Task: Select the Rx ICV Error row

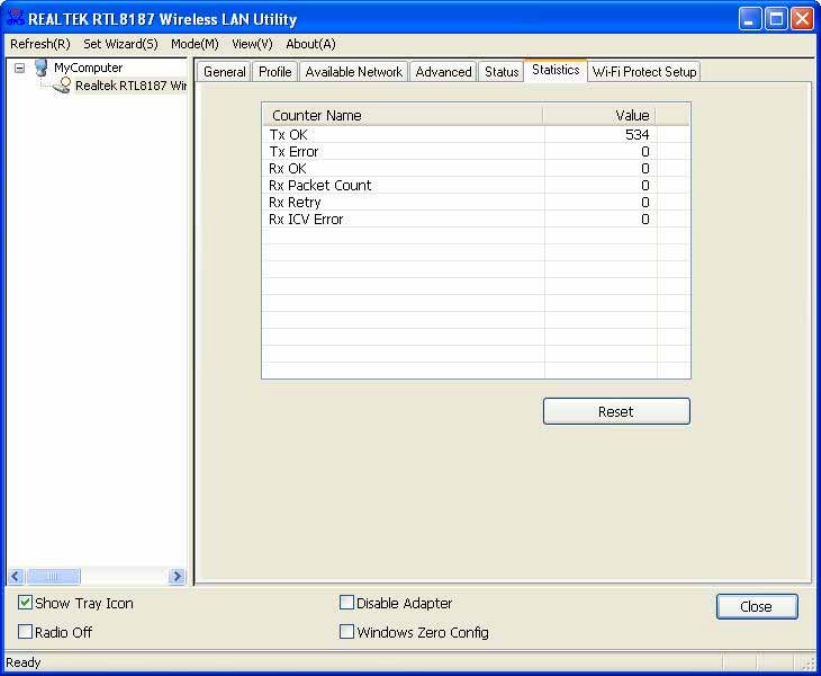Action: click(475, 219)
